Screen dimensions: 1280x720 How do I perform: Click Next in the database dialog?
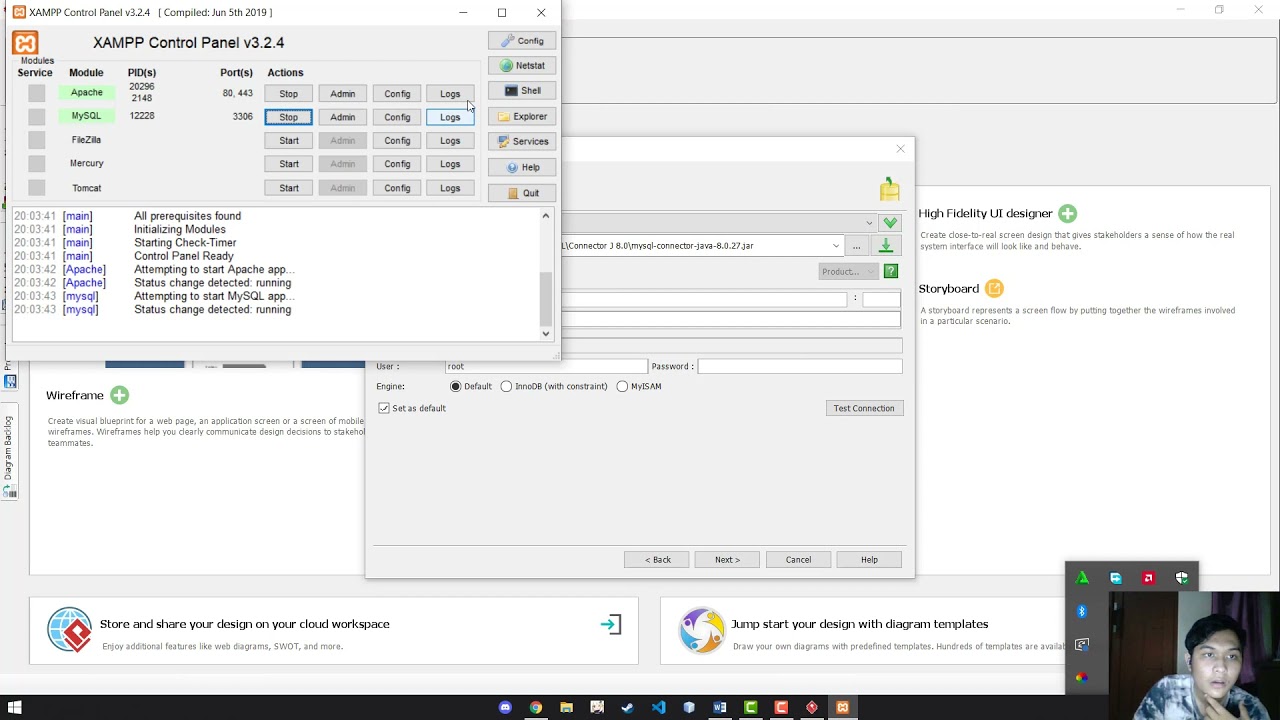point(727,559)
